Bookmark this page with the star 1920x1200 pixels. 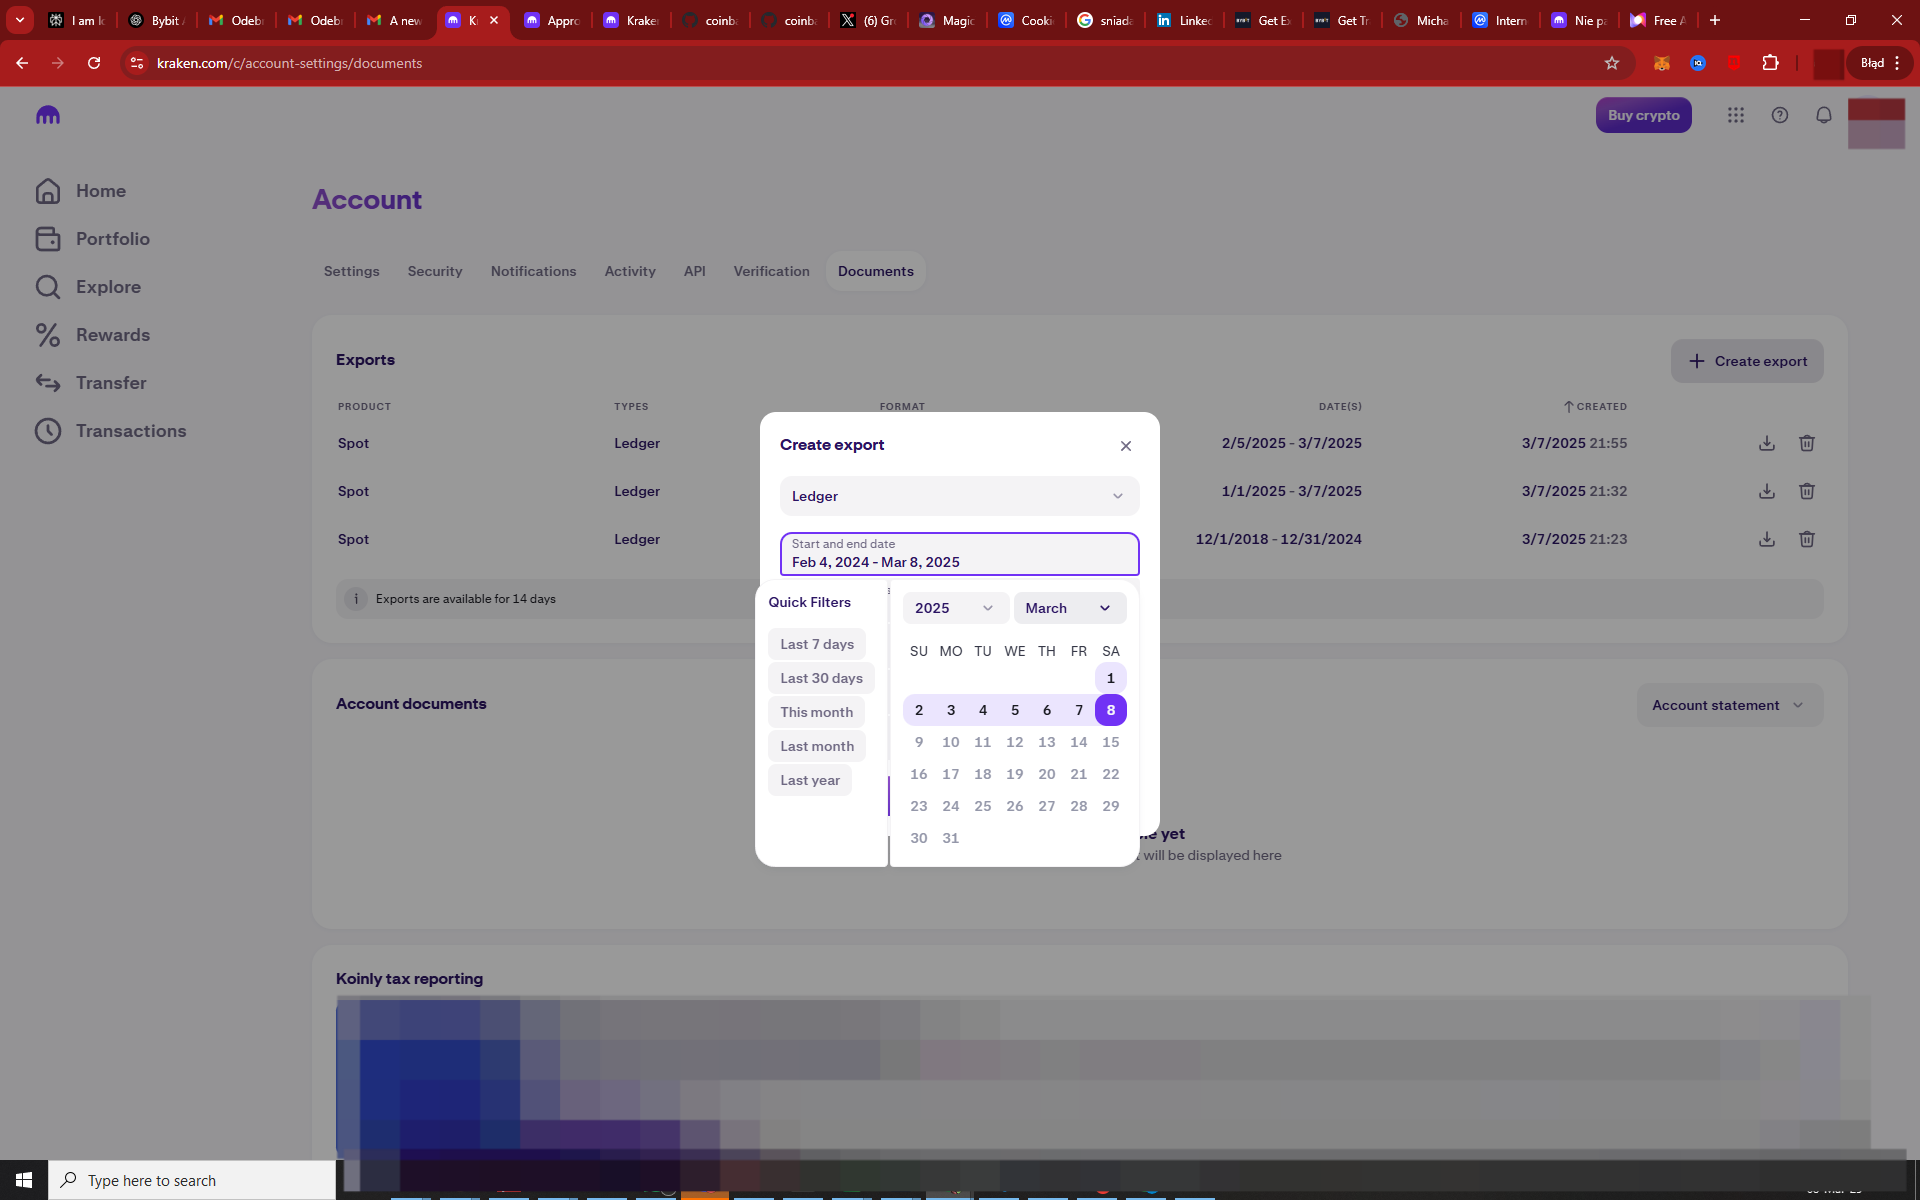pyautogui.click(x=1612, y=63)
